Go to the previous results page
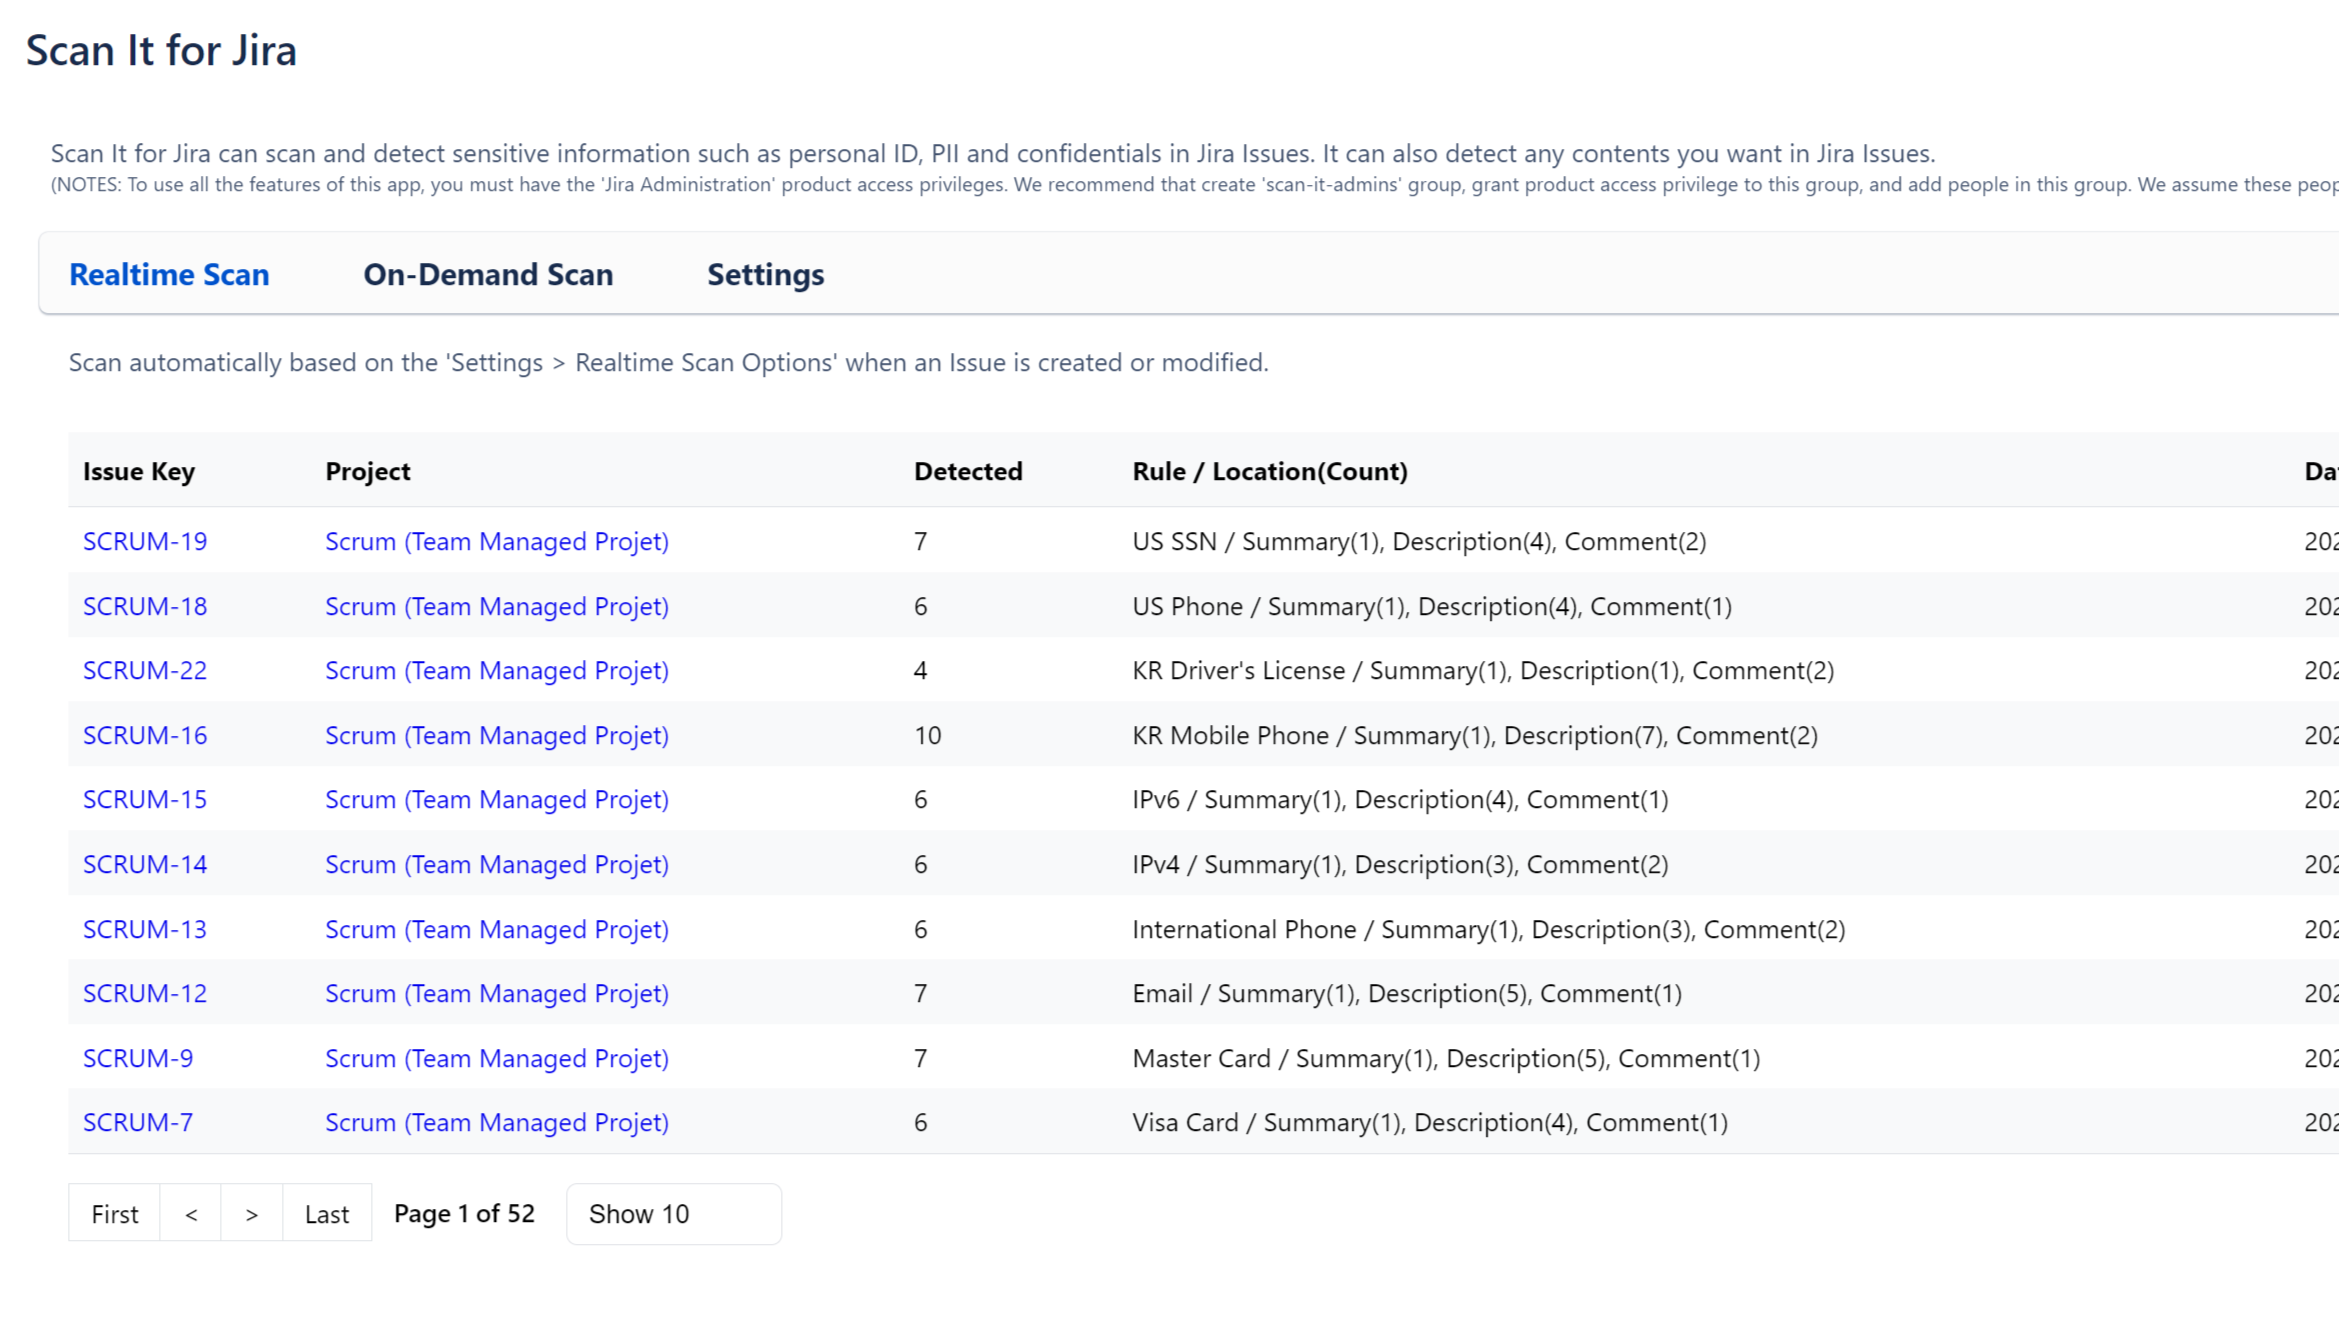 pyautogui.click(x=190, y=1213)
